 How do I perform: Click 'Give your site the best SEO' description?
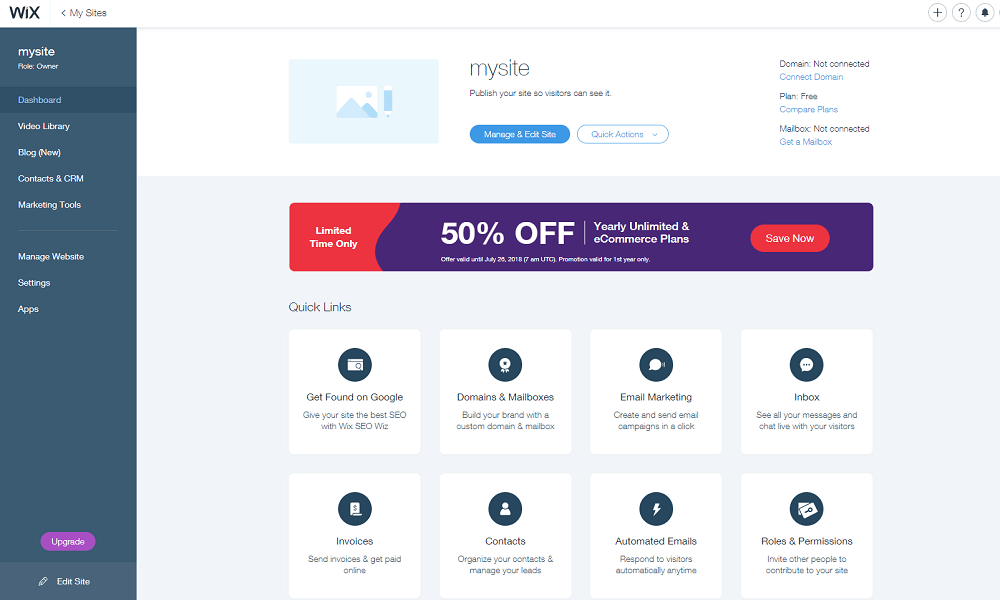tap(355, 421)
